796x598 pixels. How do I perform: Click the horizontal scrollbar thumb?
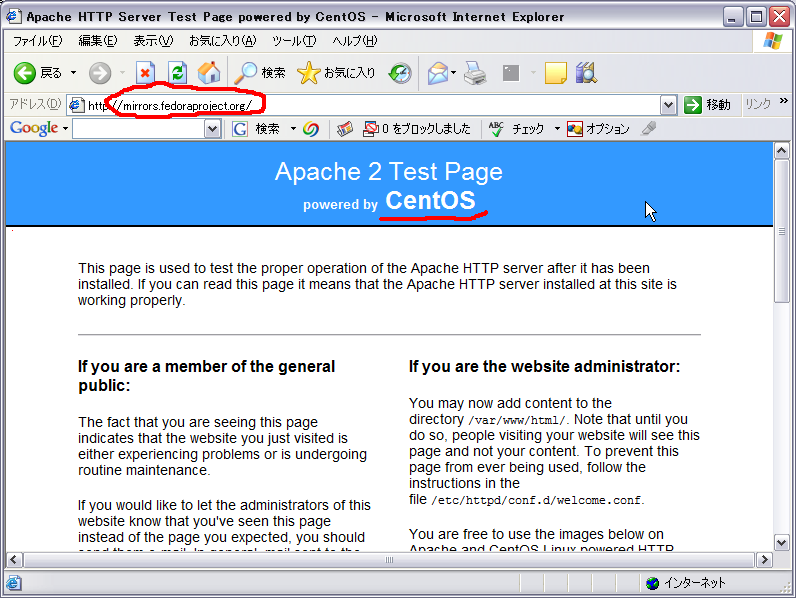(x=389, y=560)
